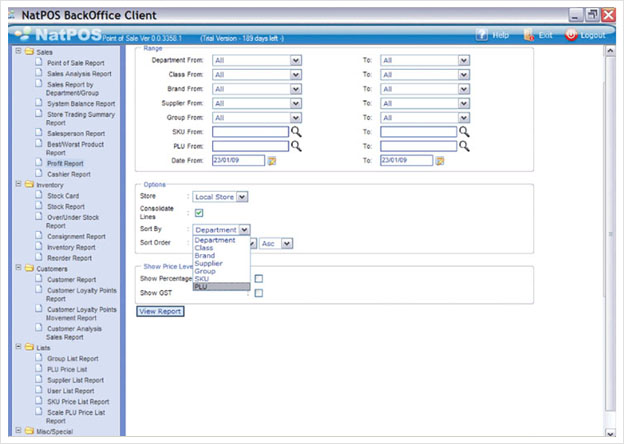Screen dimensions: 624x444
Task: Open the SKU Price List Report
Action: pyautogui.click(x=78, y=401)
